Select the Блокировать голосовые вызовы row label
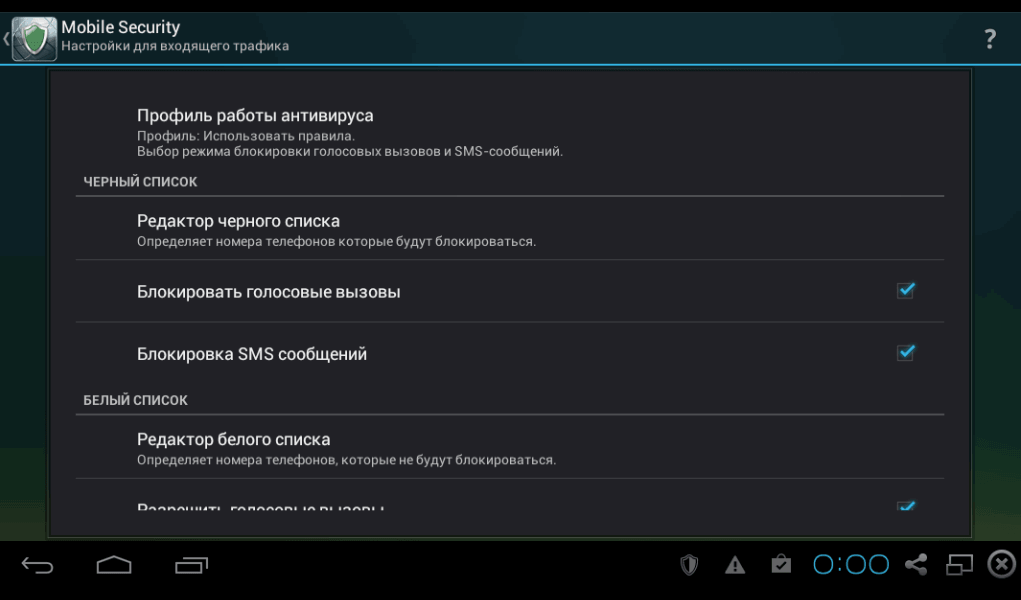The width and height of the screenshot is (1021, 600). click(x=268, y=292)
